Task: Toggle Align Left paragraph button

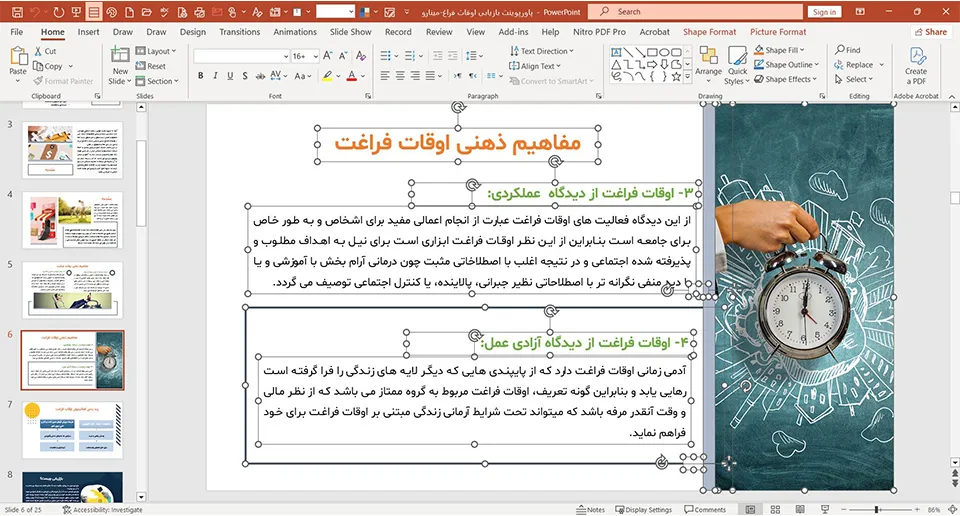Action: point(384,76)
